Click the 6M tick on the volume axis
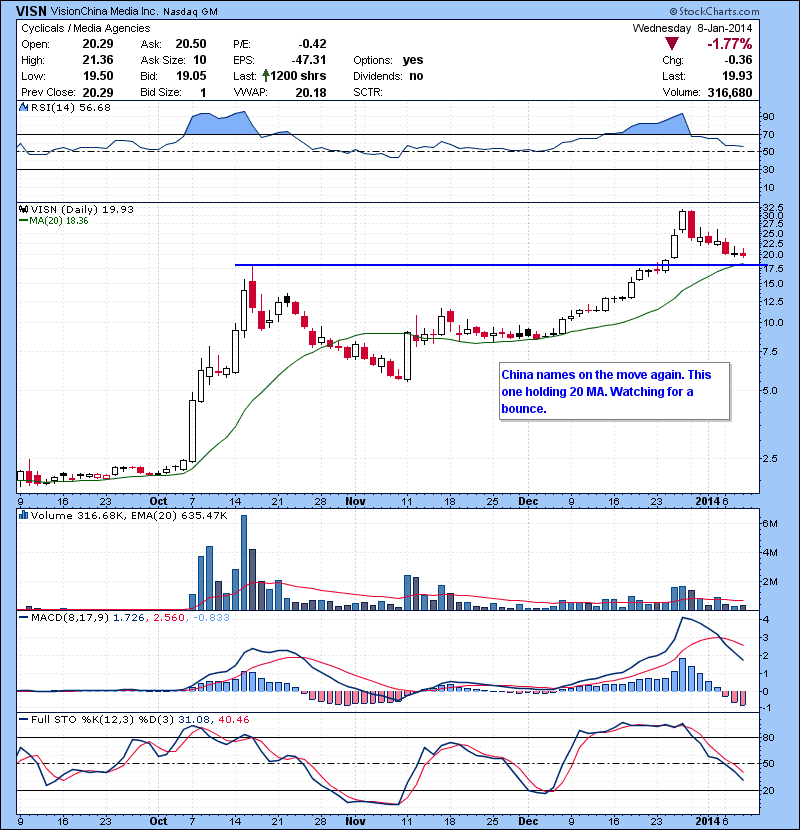Image resolution: width=800 pixels, height=830 pixels. pyautogui.click(x=770, y=524)
